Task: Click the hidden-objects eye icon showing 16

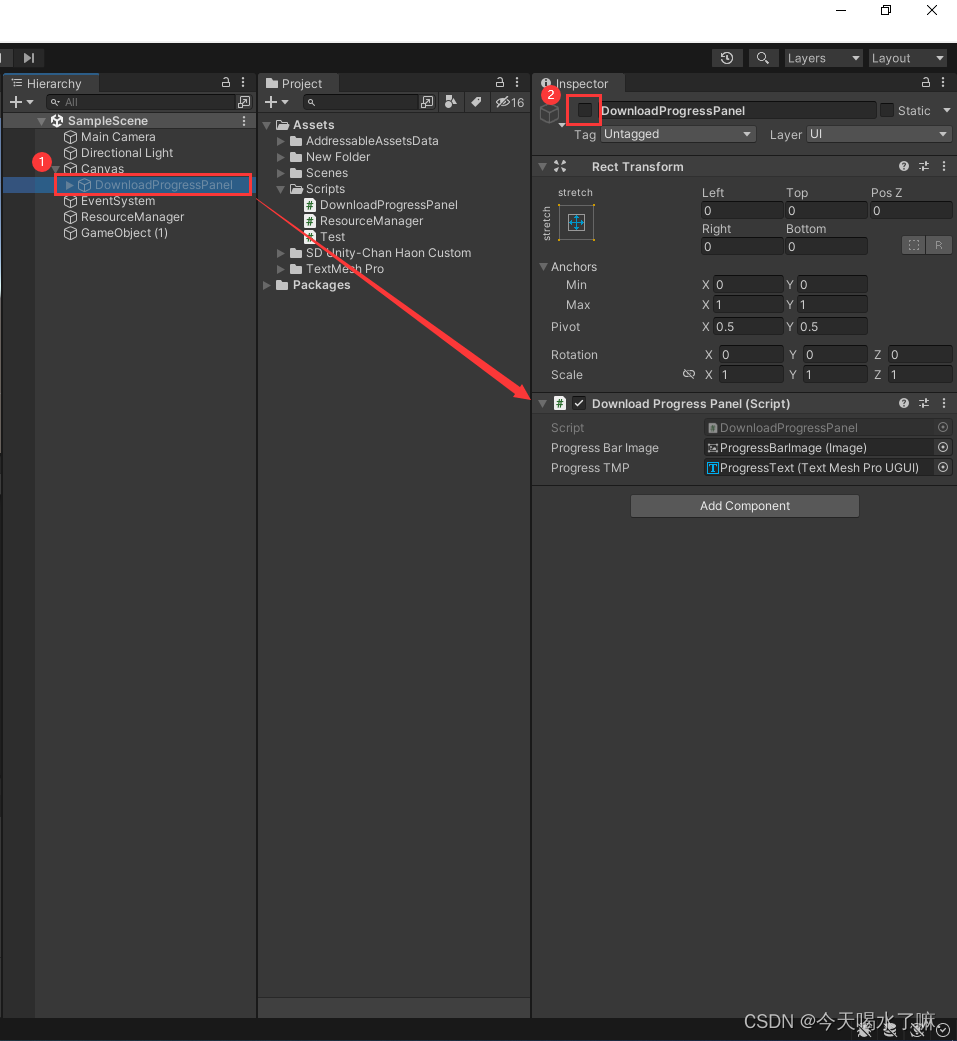Action: coord(504,102)
